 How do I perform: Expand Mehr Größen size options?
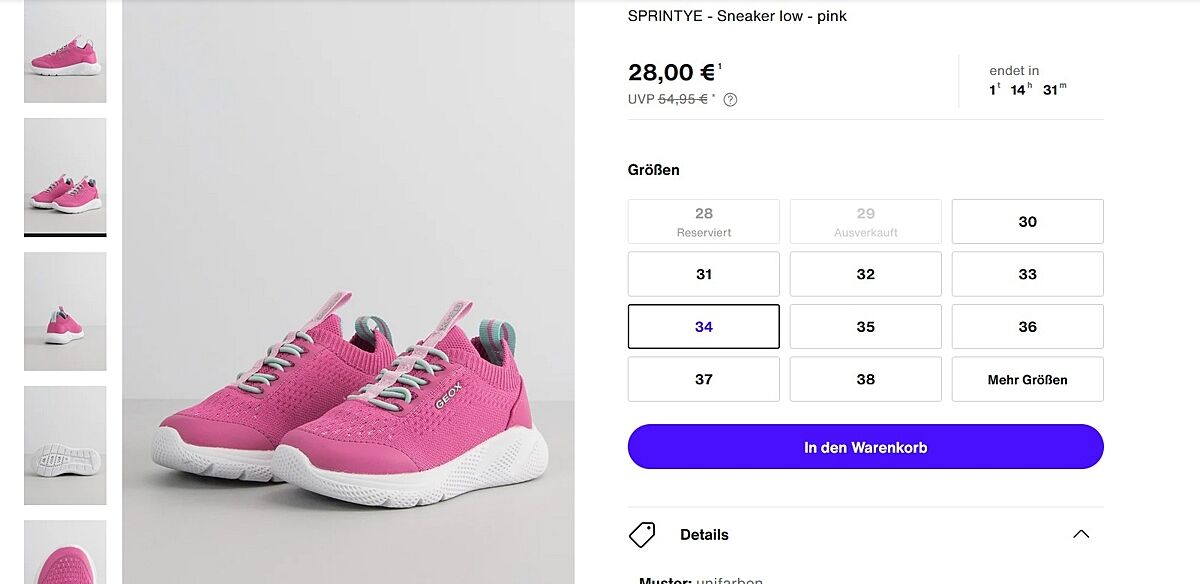click(x=1027, y=379)
